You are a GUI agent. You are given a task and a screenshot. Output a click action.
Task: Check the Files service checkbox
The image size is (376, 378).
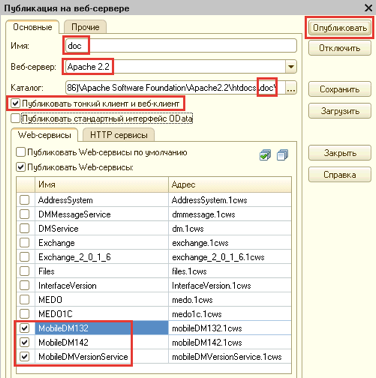25,271
